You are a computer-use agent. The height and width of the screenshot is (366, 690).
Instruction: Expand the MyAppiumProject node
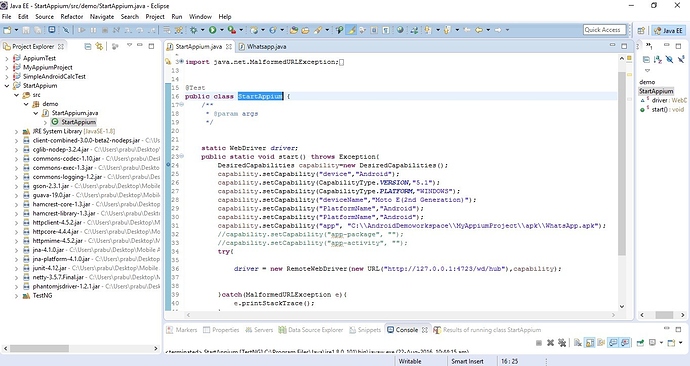coord(7,67)
